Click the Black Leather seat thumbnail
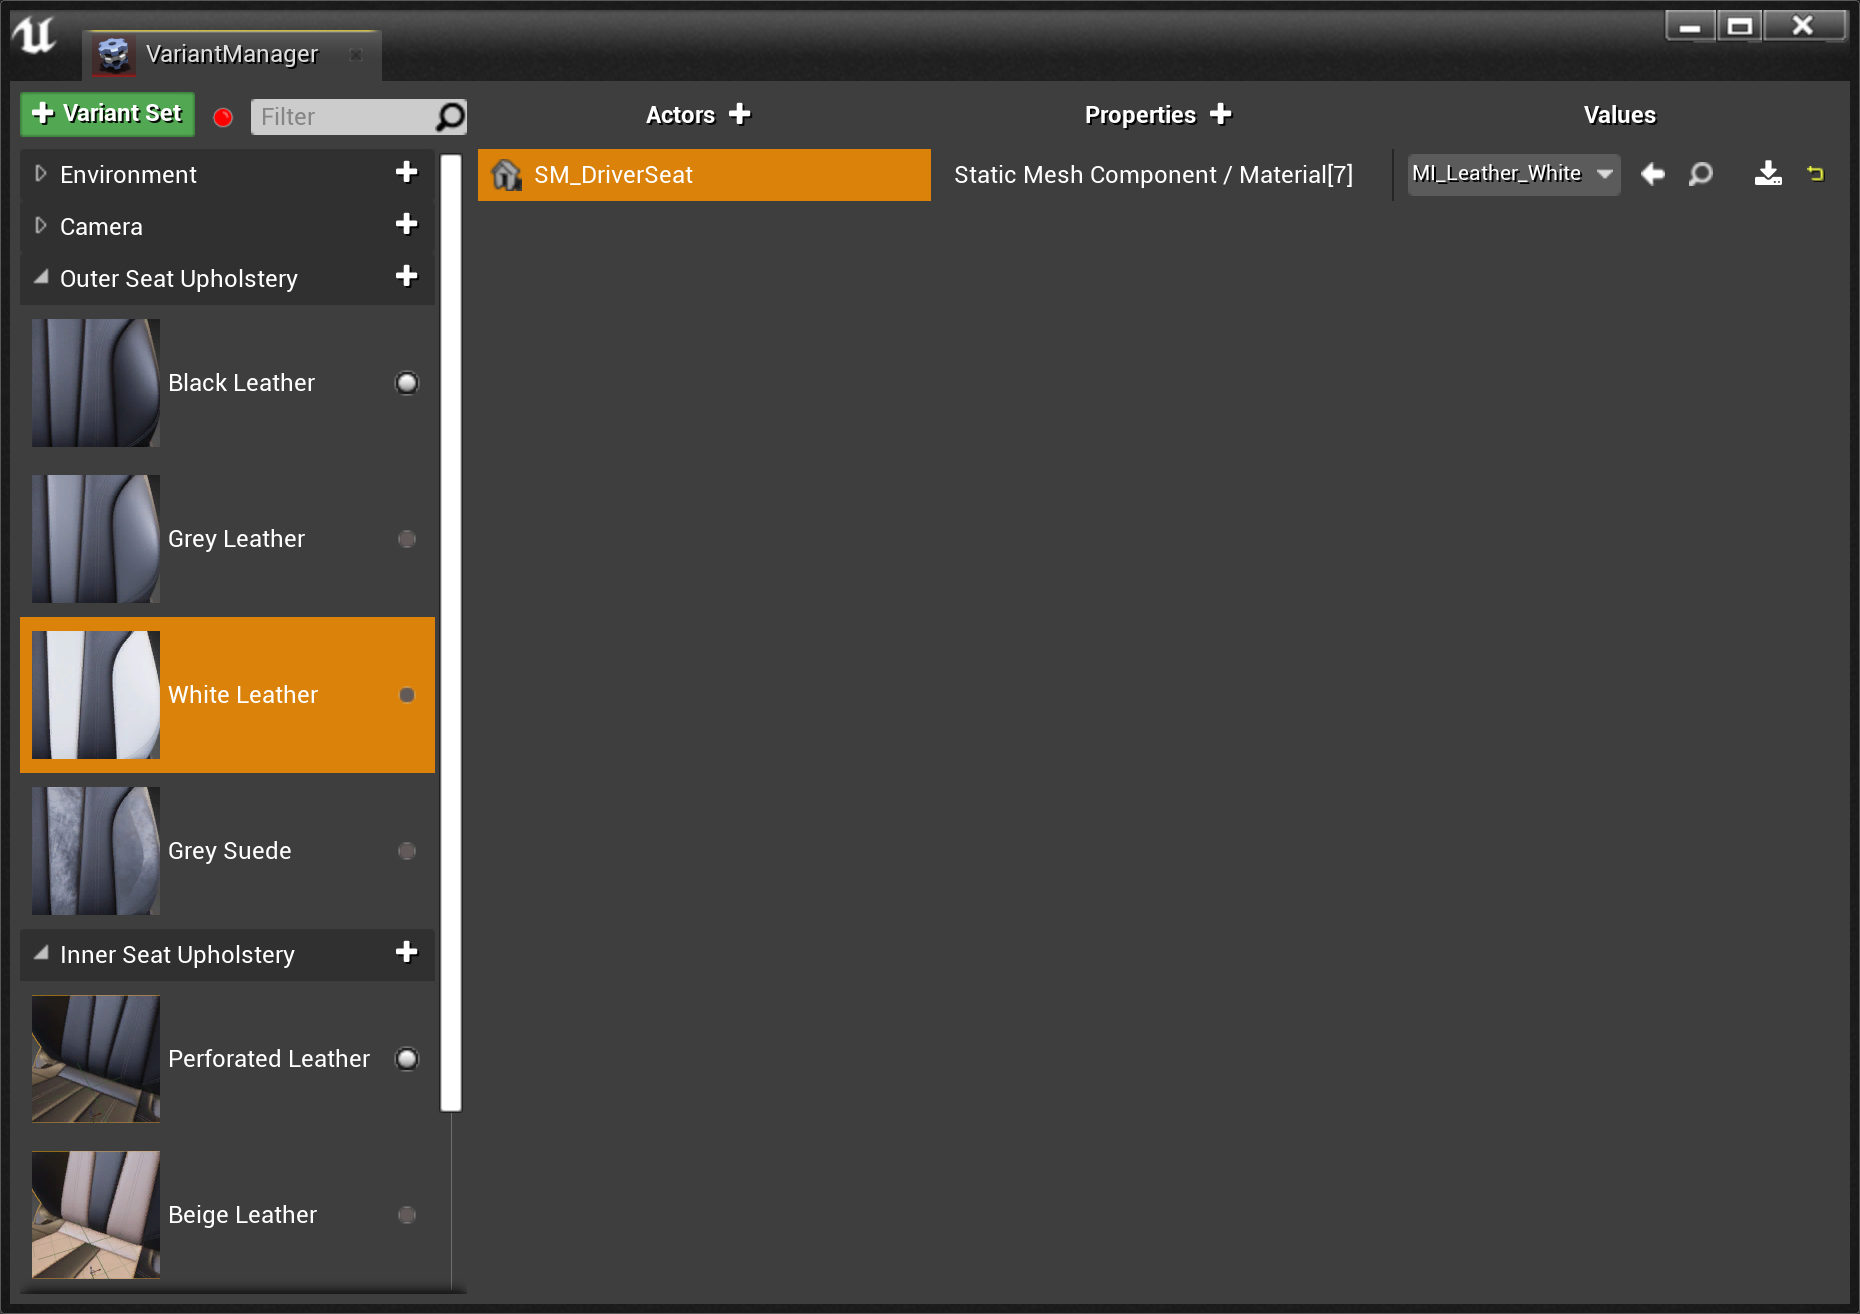Screen dimensions: 1860x1314 [96, 383]
